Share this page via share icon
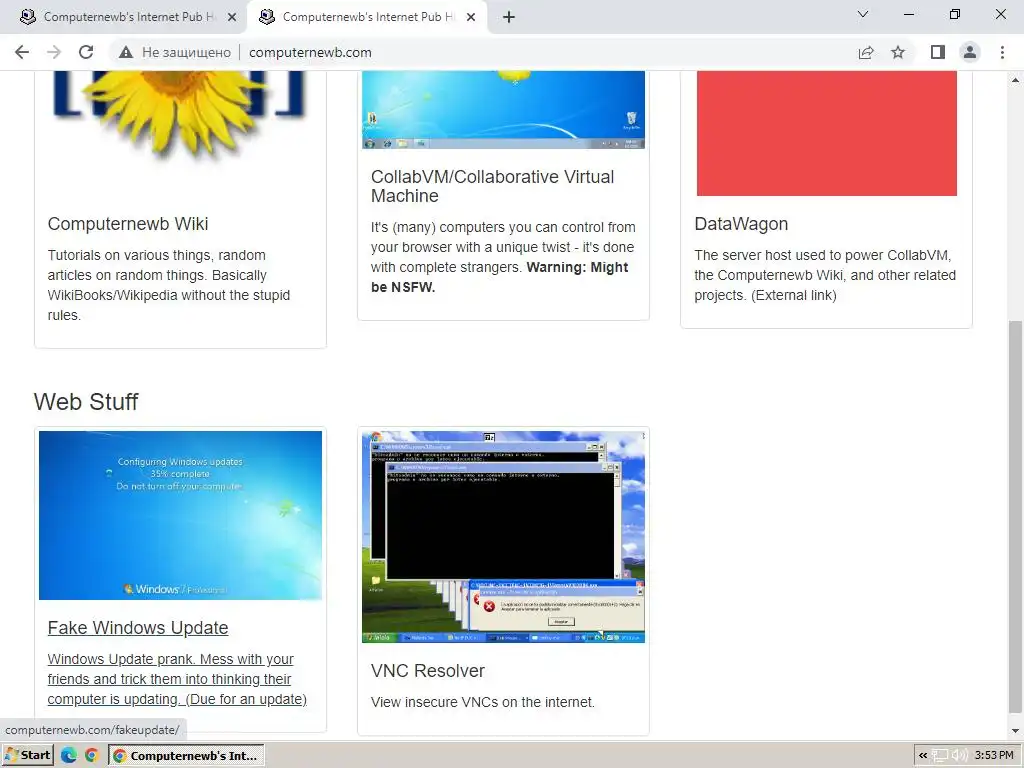 pos(866,52)
